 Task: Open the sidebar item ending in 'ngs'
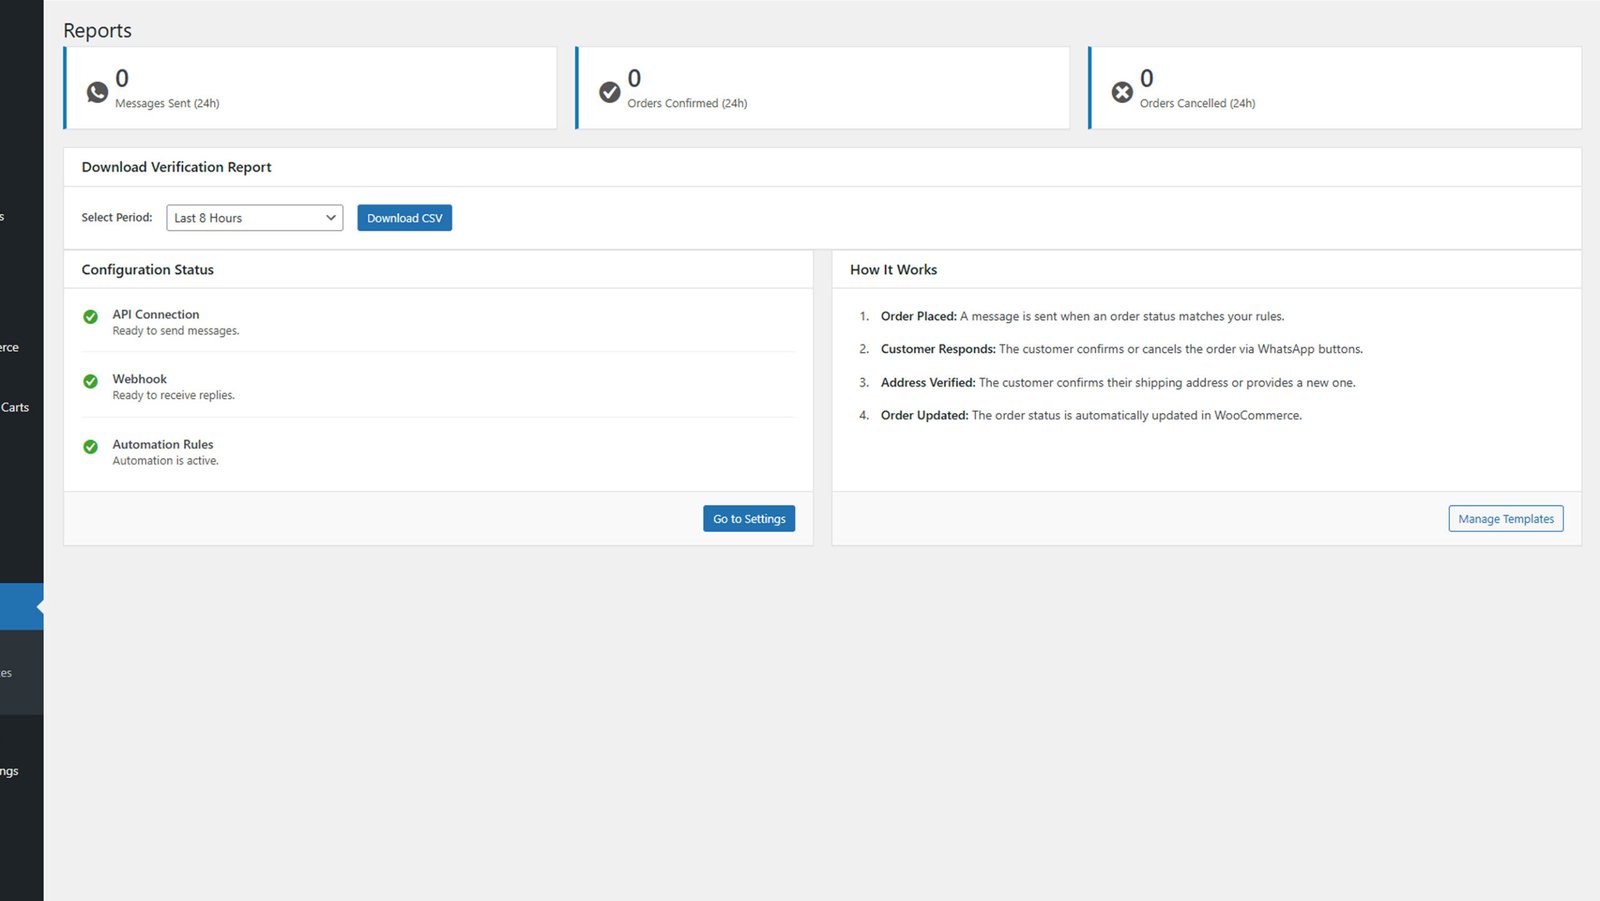click(x=10, y=771)
